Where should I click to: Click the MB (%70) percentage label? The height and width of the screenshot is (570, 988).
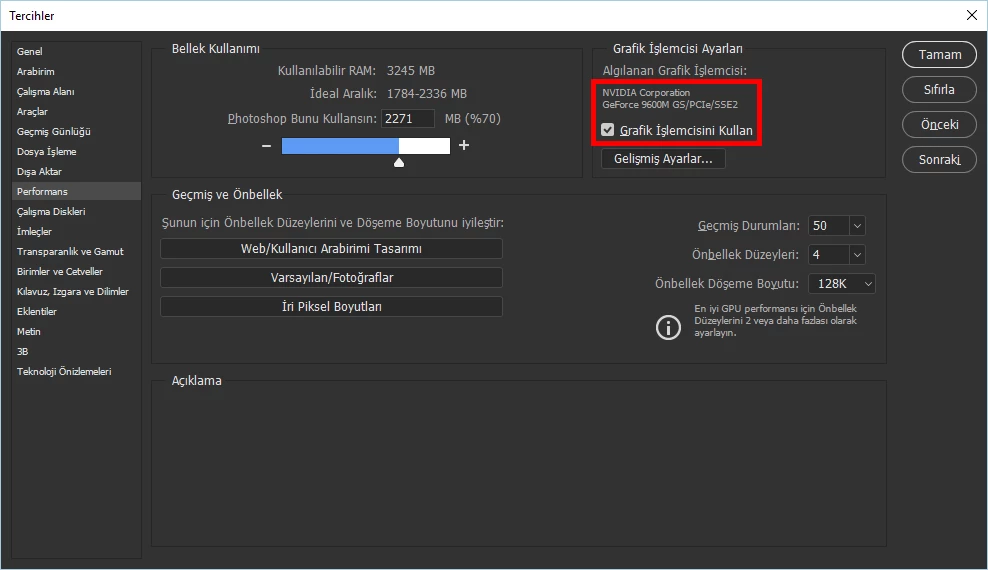click(x=473, y=118)
